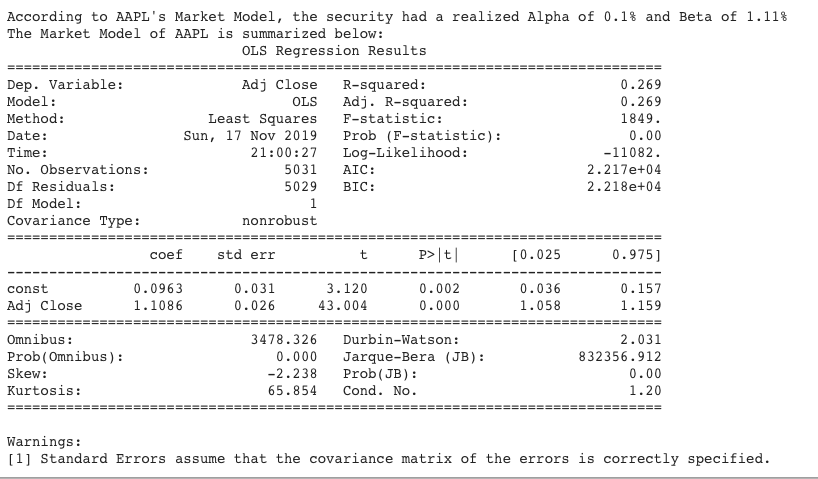Select the Jarque-Bera value 832356.912
818x479 pixels.
coord(620,356)
